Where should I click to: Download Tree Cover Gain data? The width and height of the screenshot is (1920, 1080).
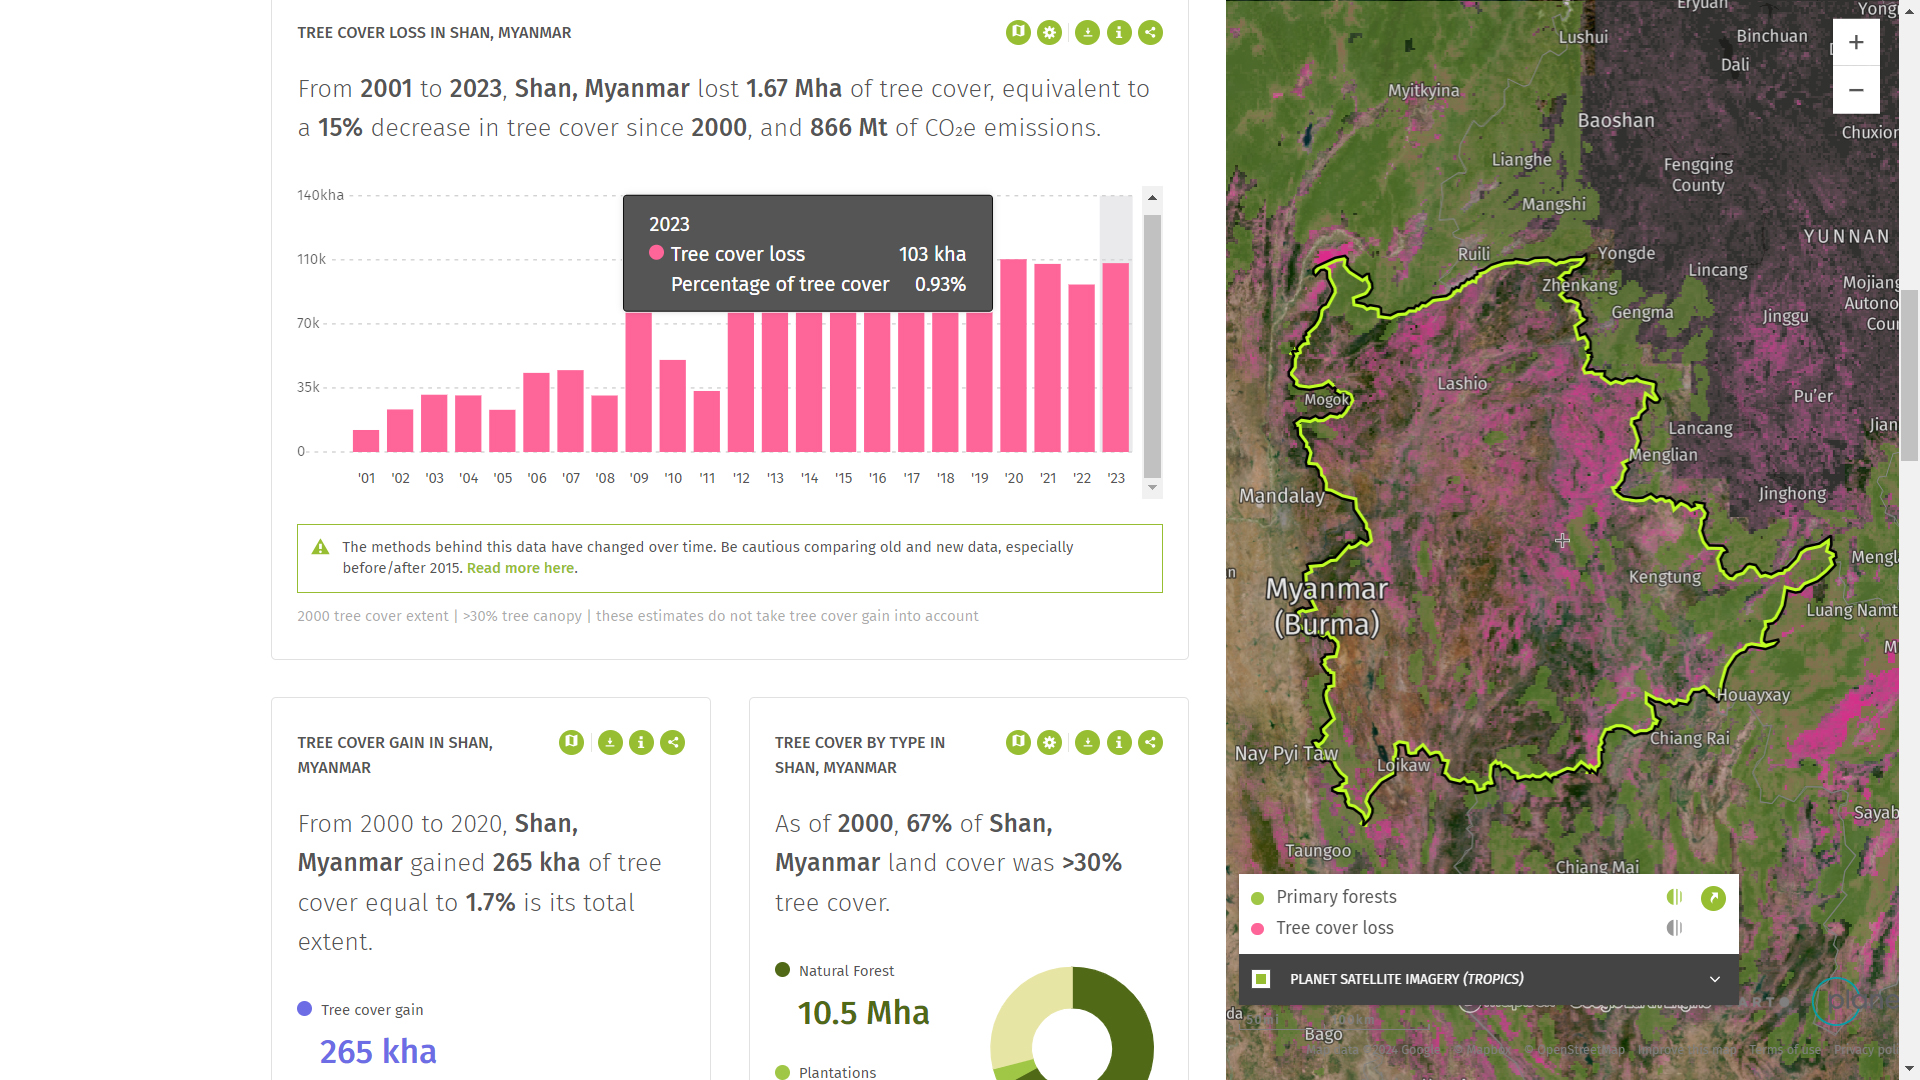pos(610,742)
